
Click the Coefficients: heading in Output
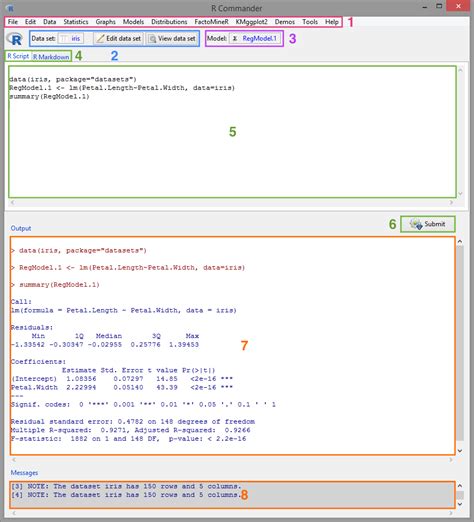(38, 362)
